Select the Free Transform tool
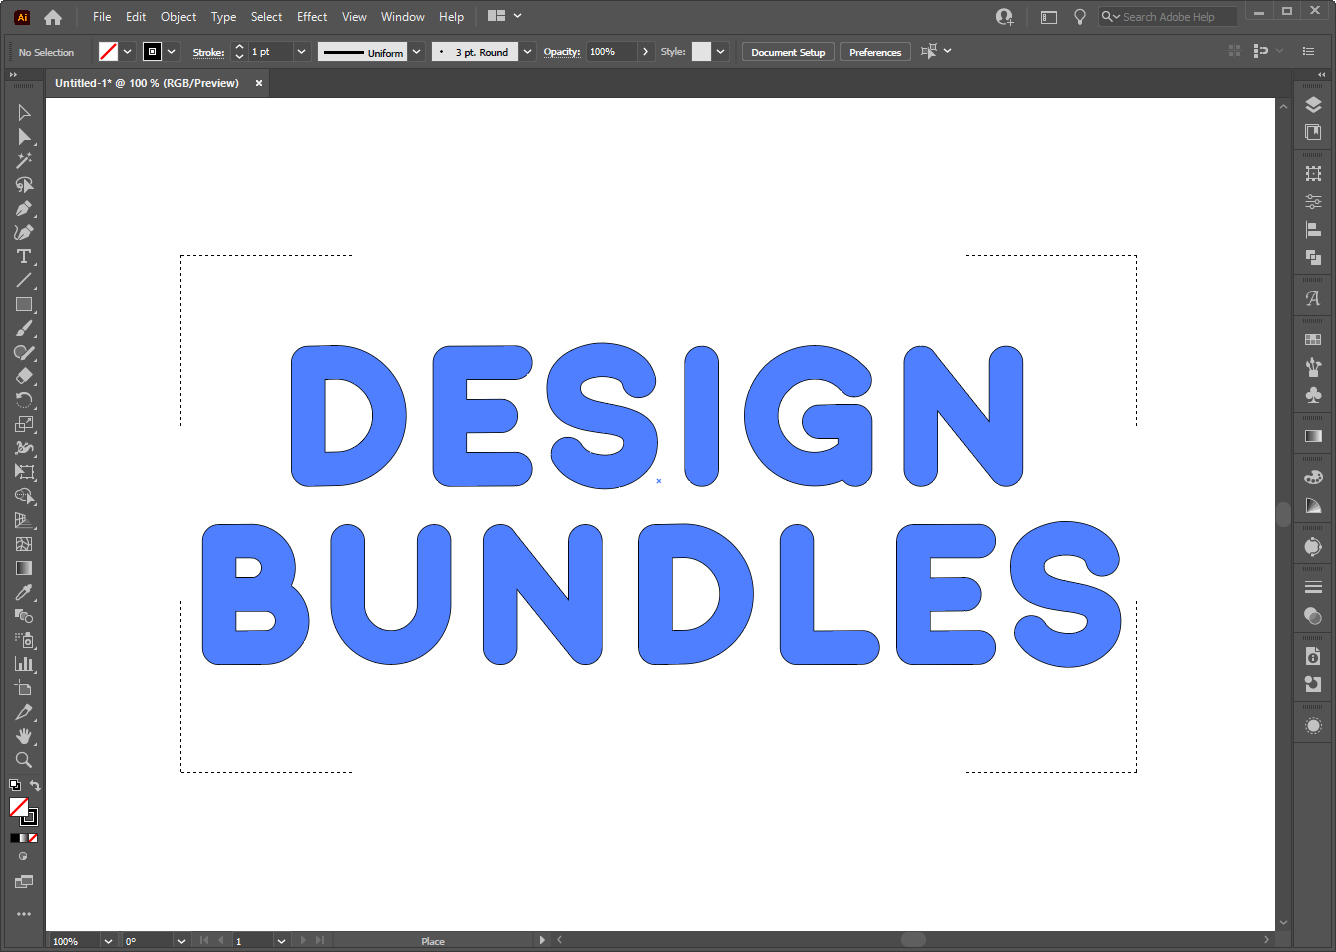 24,473
